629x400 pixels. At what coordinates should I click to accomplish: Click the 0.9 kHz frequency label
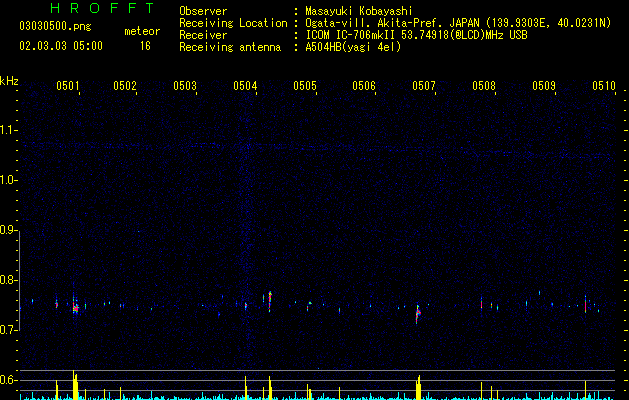point(8,230)
